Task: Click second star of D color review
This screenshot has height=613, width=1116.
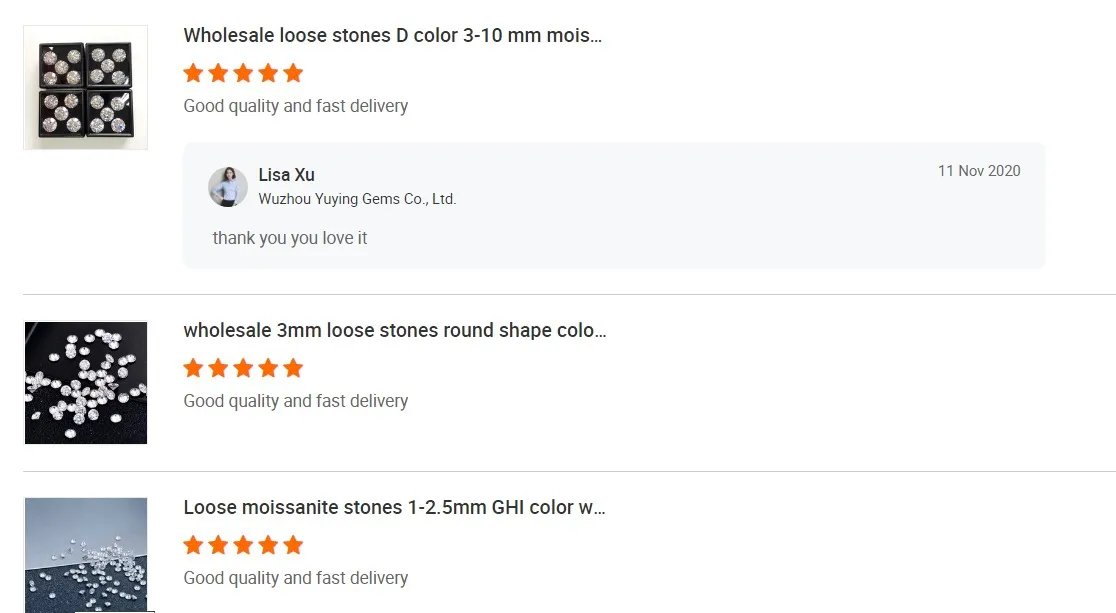Action: pos(219,73)
